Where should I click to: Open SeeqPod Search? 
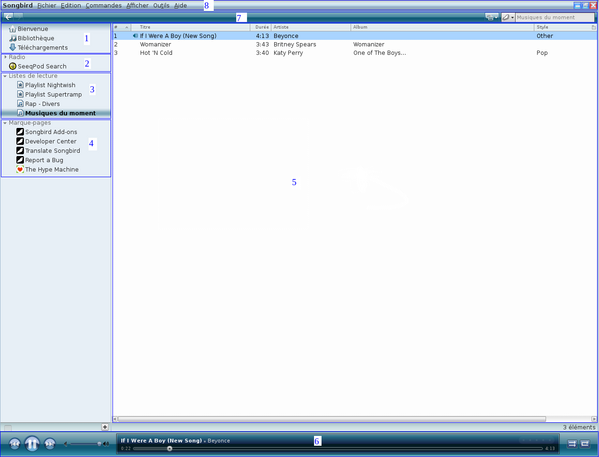pyautogui.click(x=37, y=66)
